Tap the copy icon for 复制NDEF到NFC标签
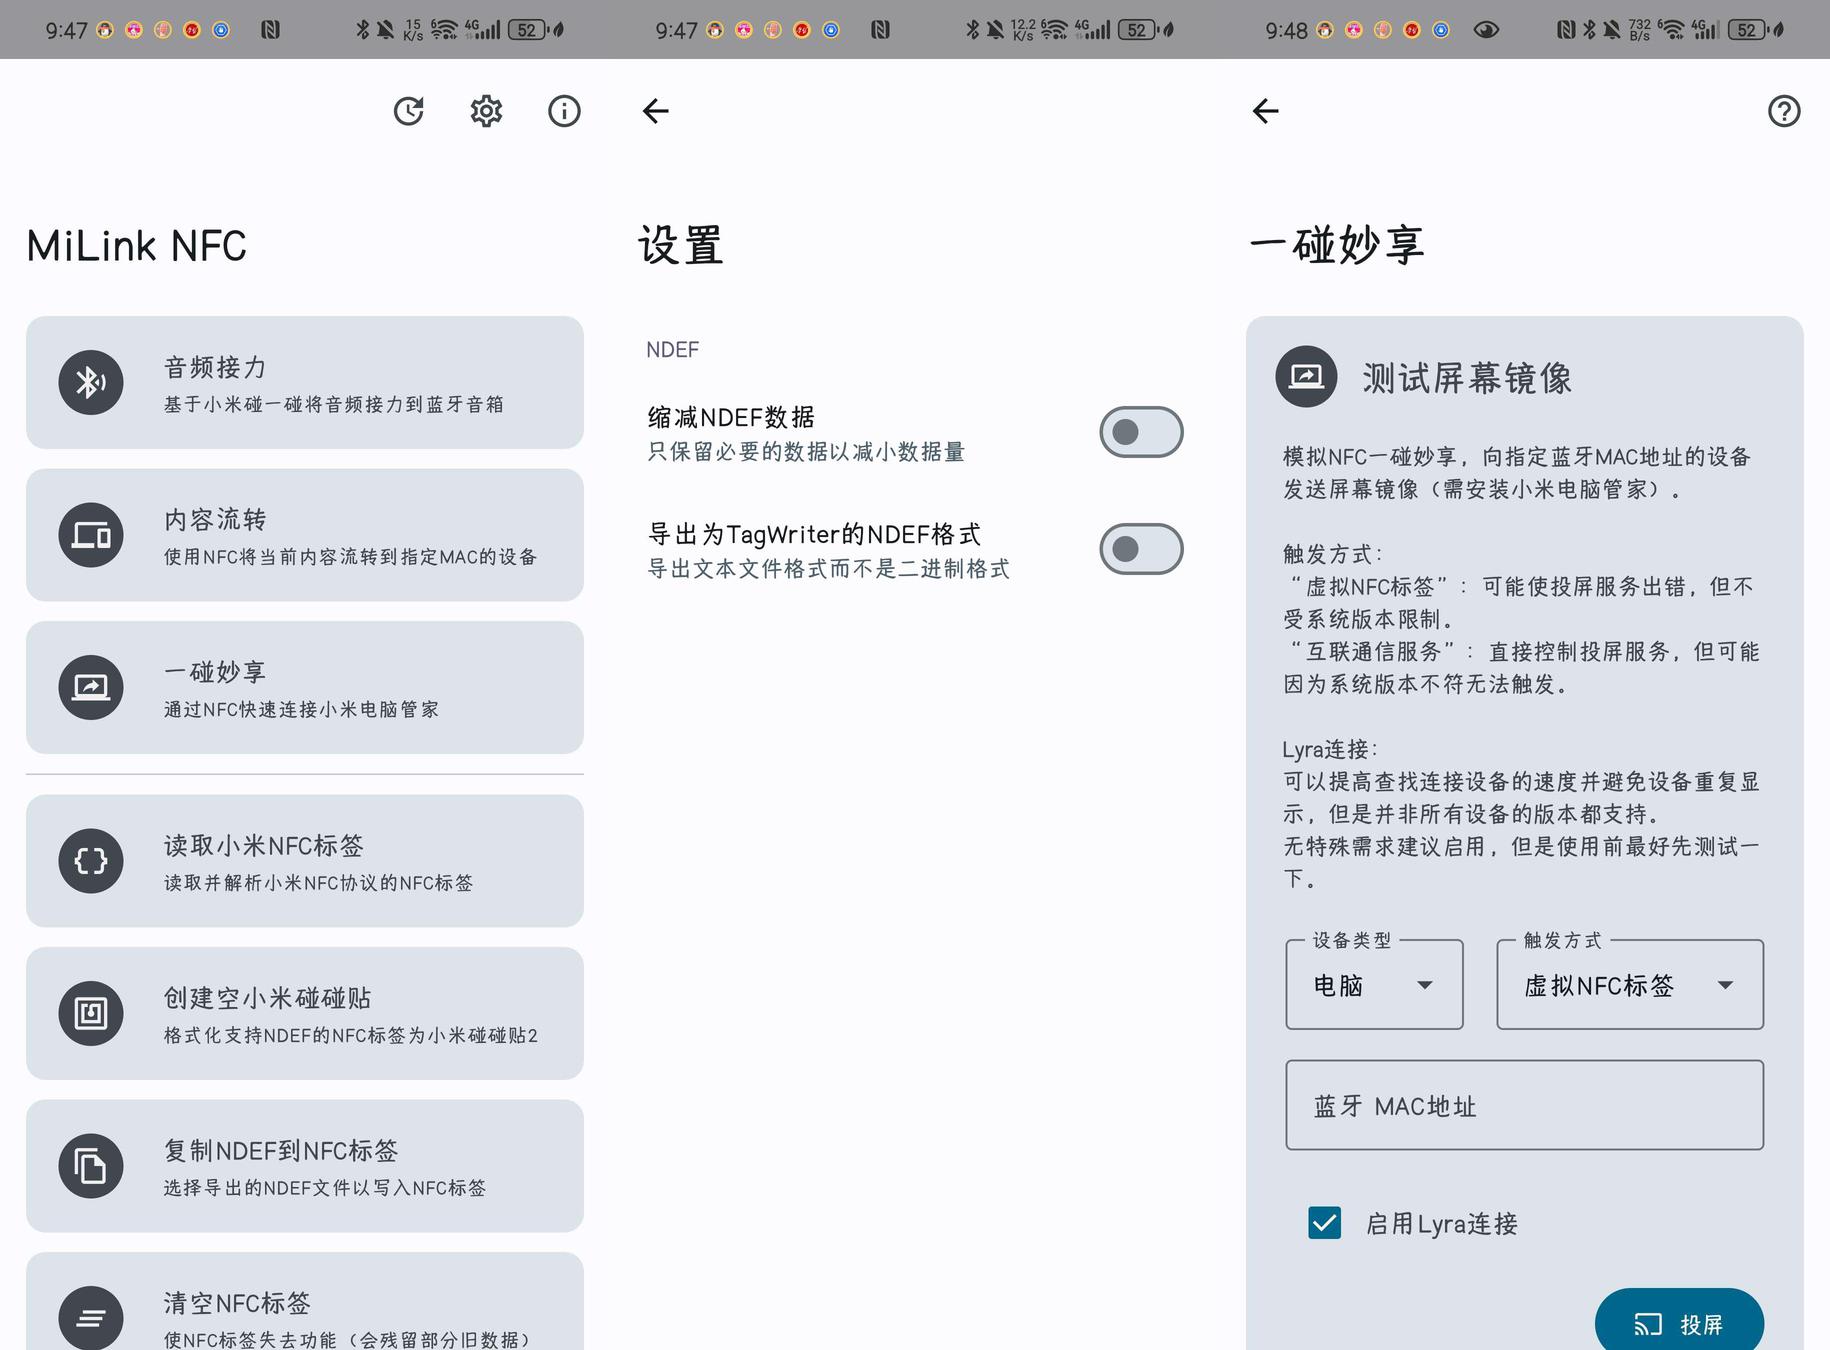 tap(91, 1166)
